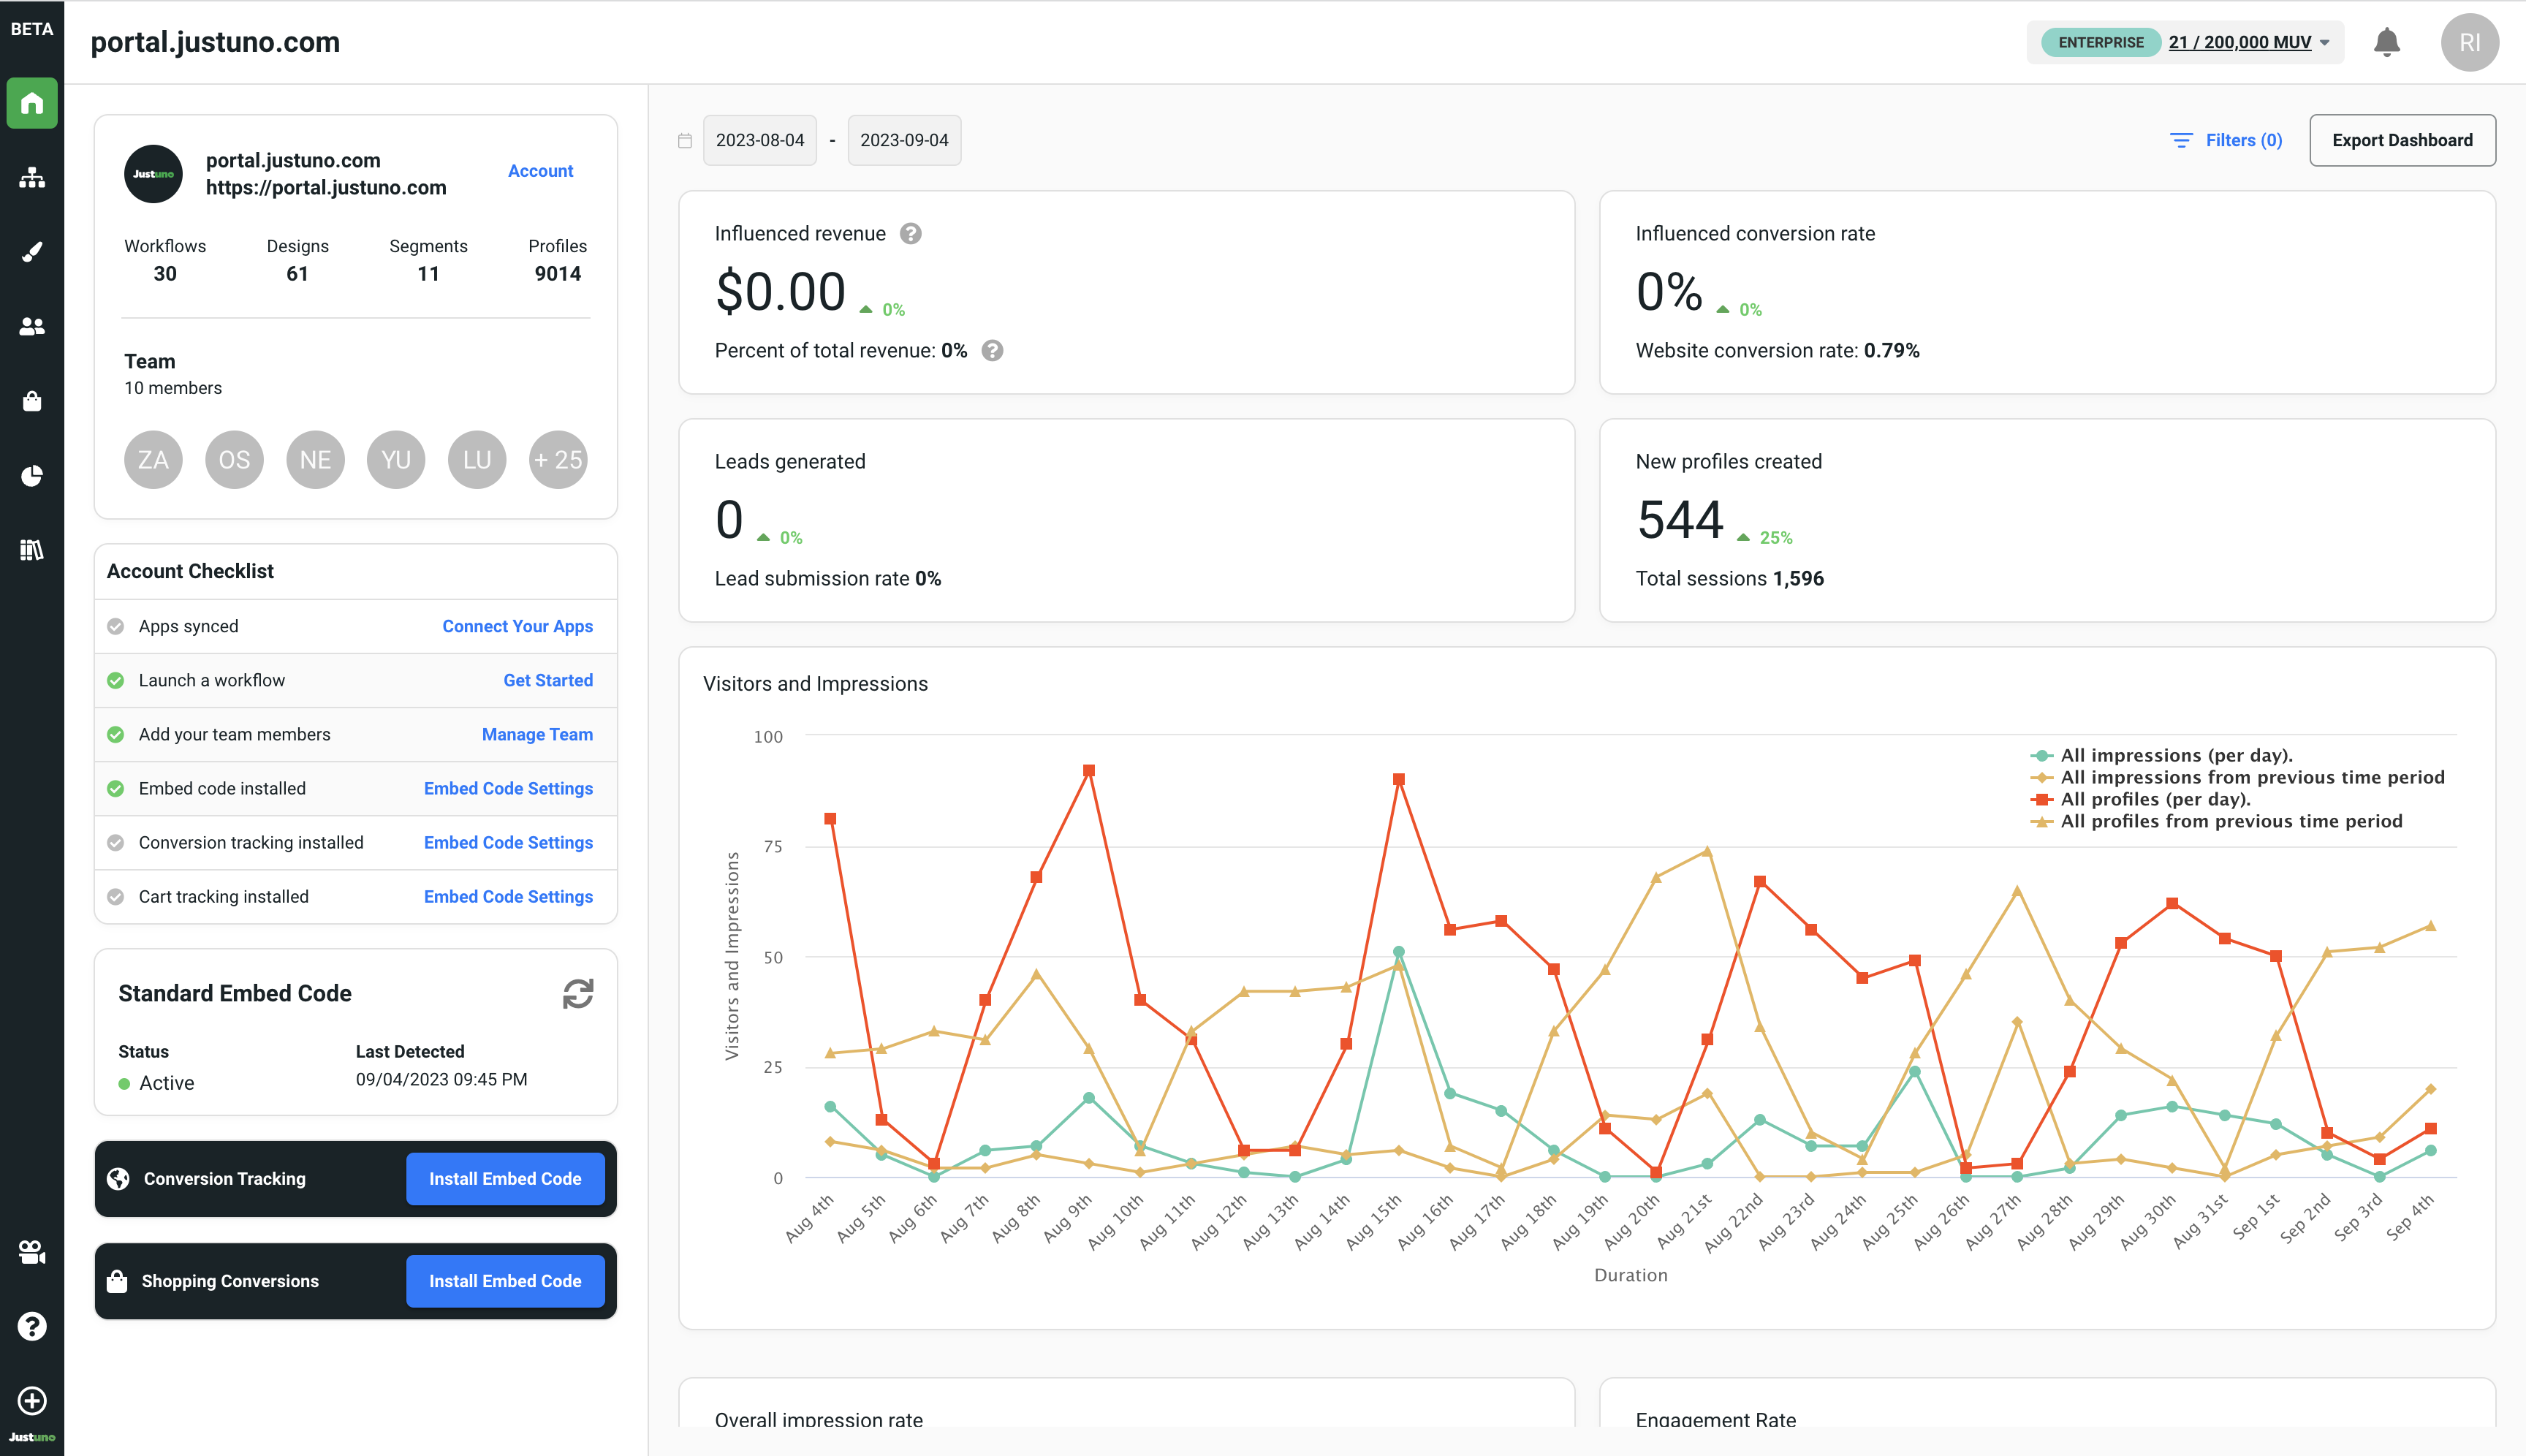This screenshot has width=2526, height=1456.
Task: Click Export Dashboard button
Action: pyautogui.click(x=2402, y=140)
